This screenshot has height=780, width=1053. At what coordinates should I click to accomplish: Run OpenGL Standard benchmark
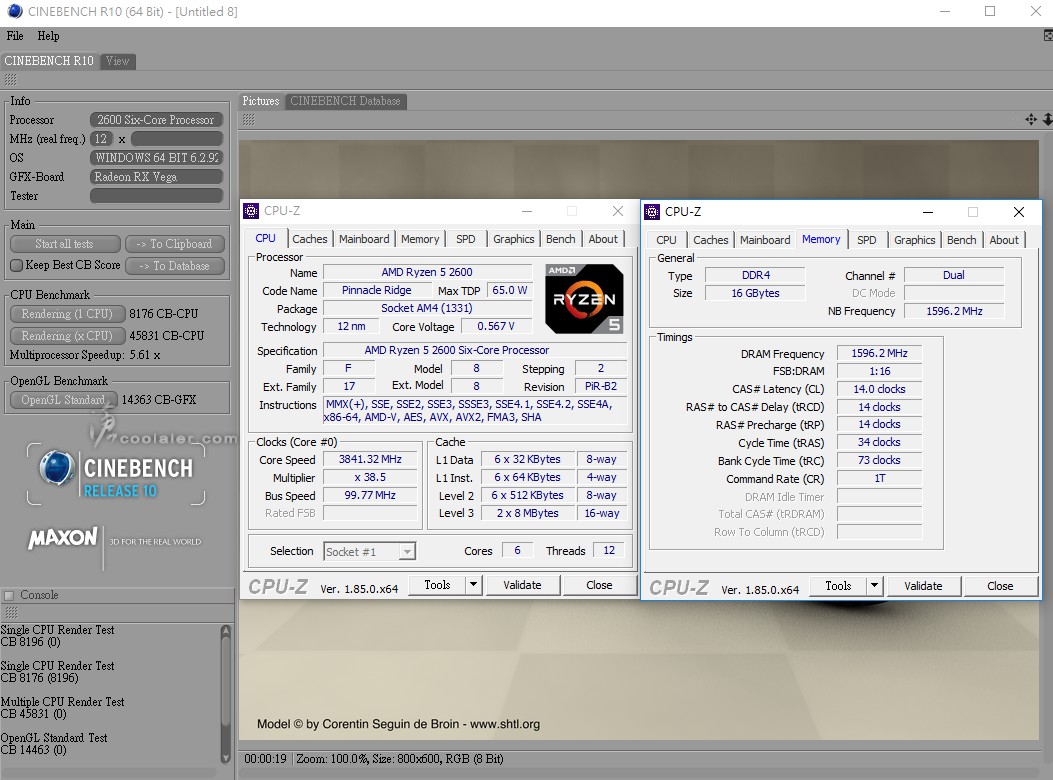64,400
